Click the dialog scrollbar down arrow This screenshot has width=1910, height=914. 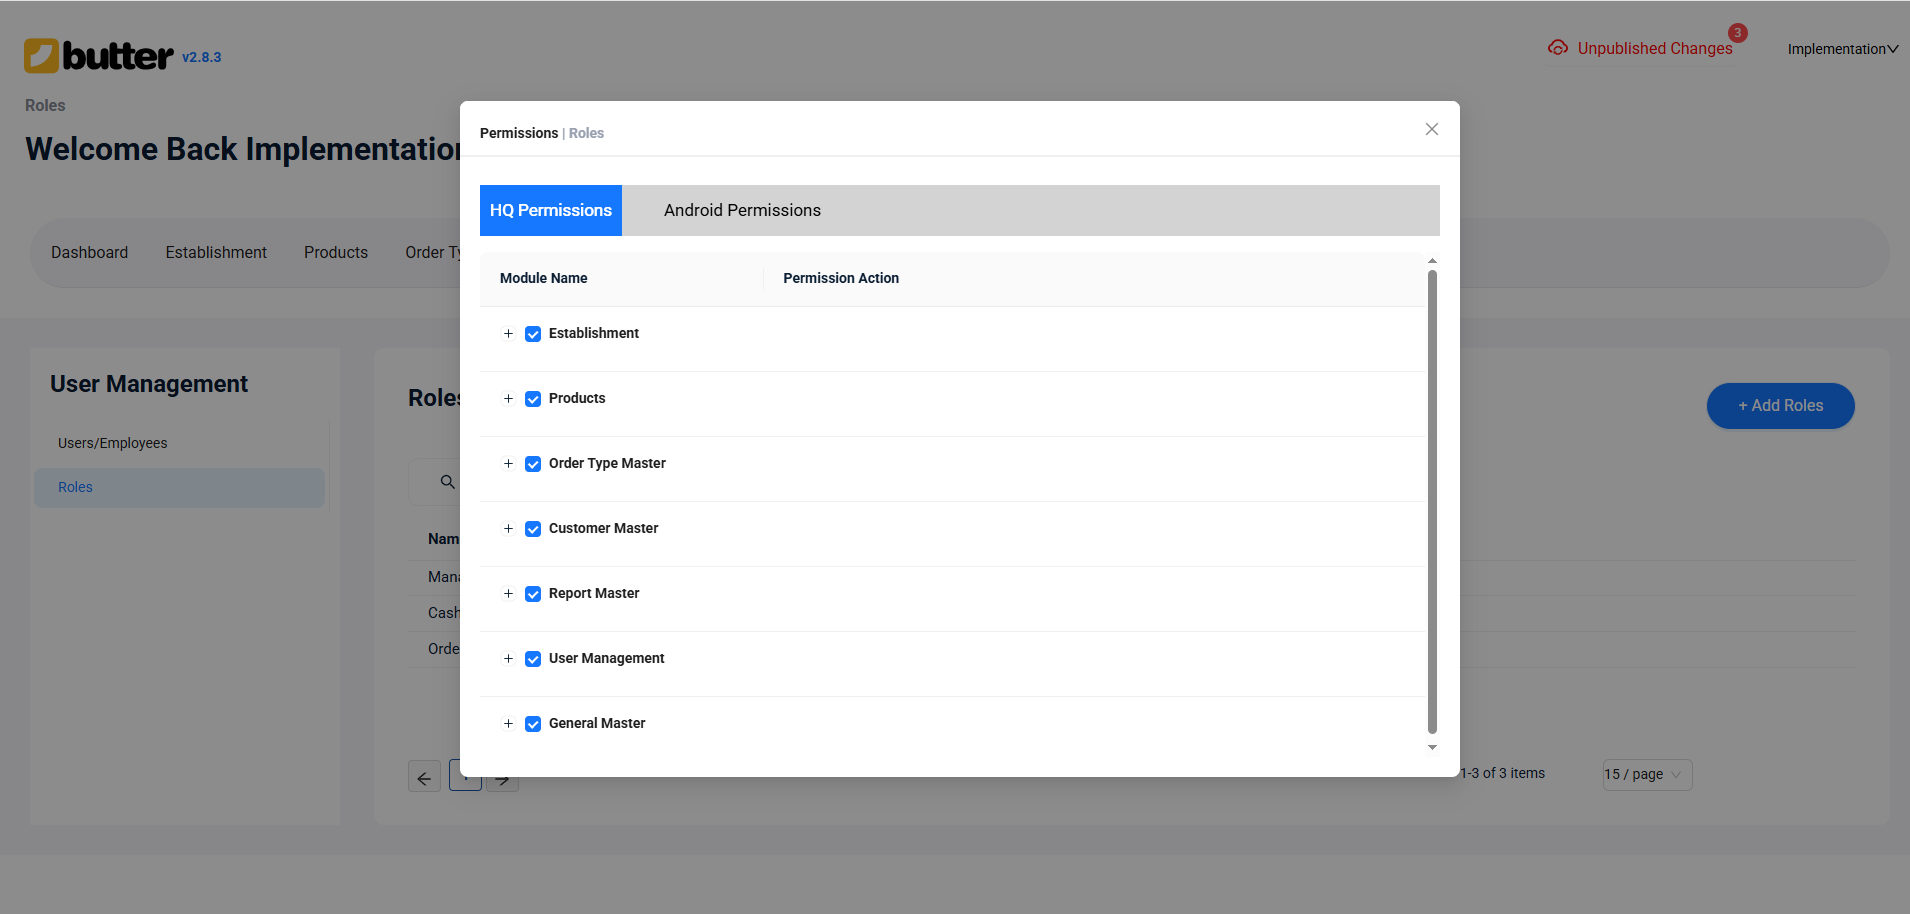click(x=1432, y=748)
